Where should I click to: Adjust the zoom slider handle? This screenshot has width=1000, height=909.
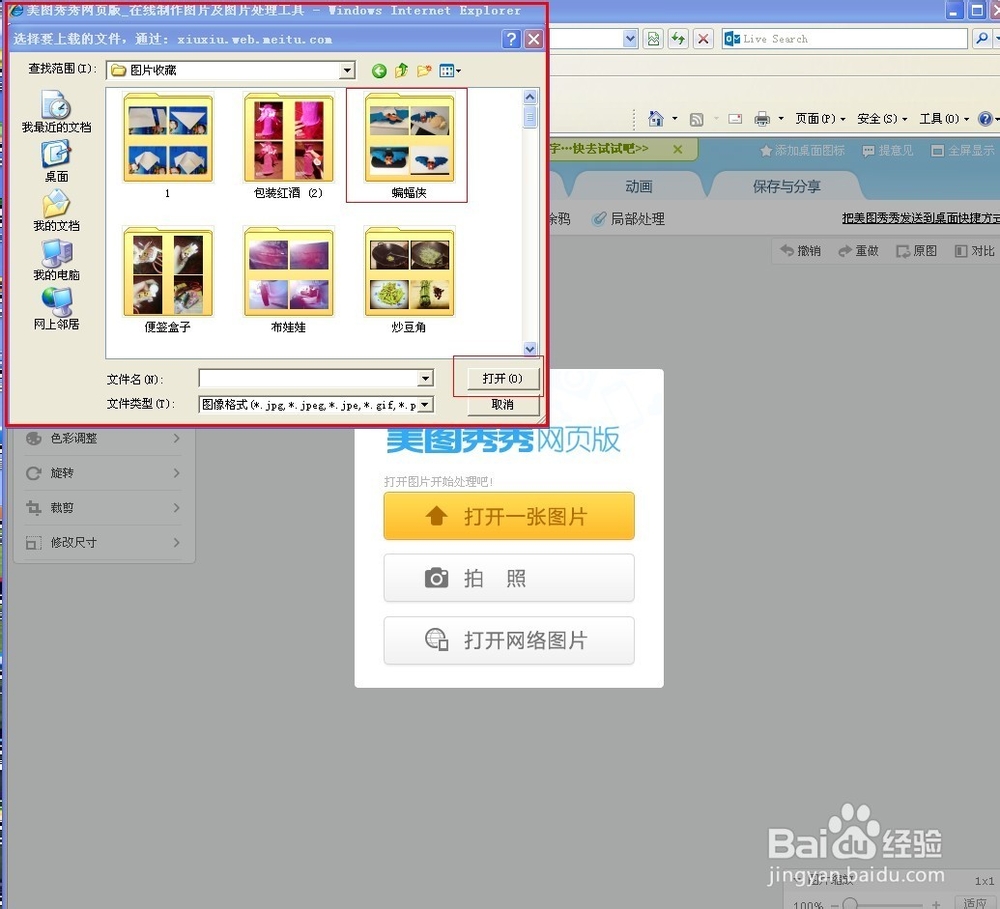[849, 904]
